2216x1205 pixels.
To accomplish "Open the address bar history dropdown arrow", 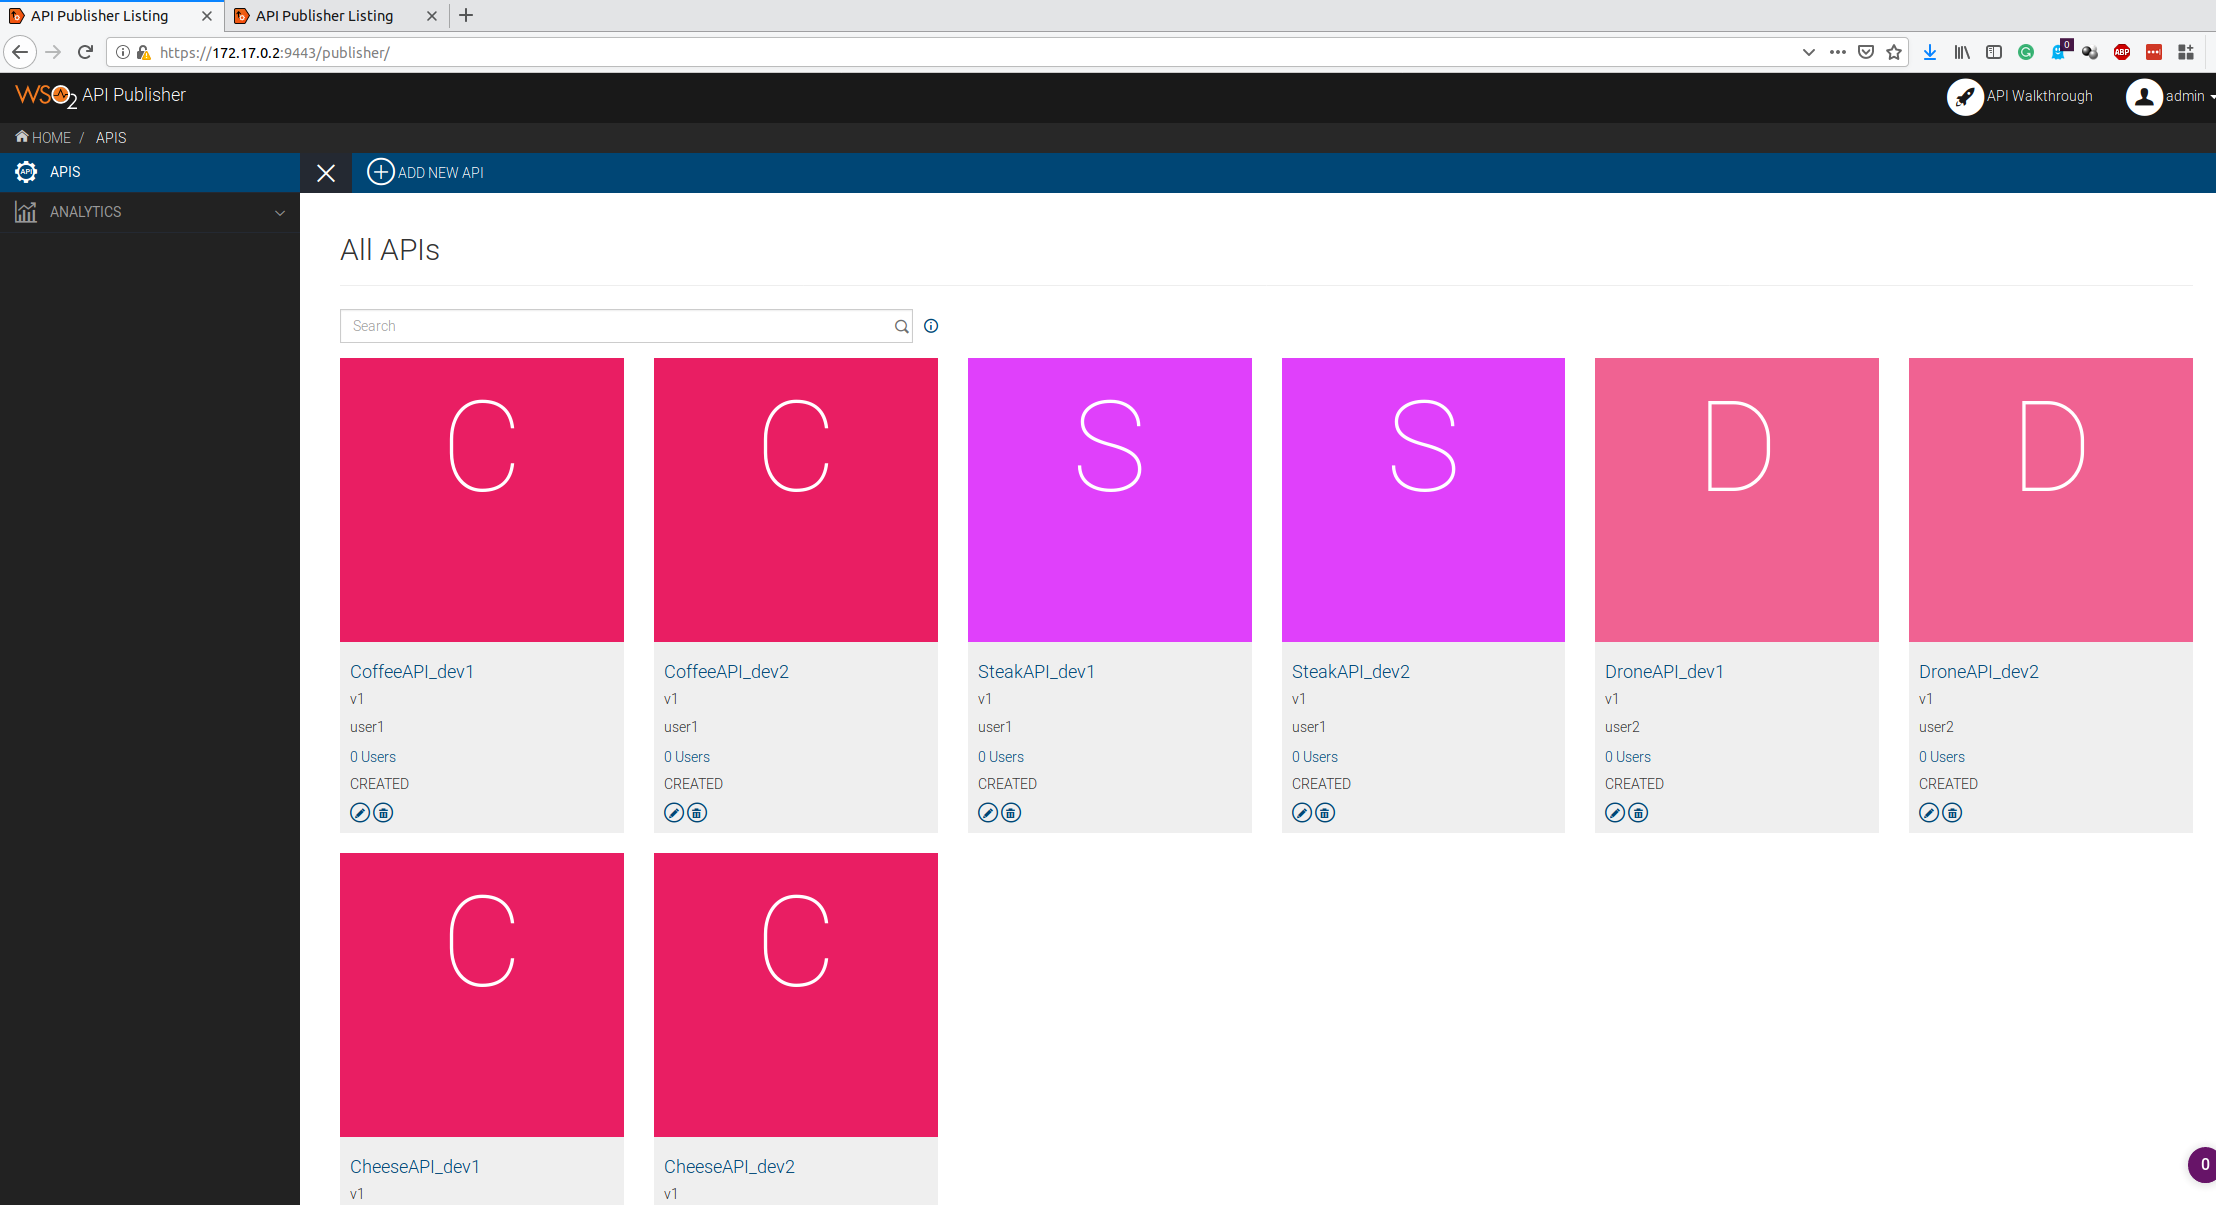I will (x=1808, y=52).
